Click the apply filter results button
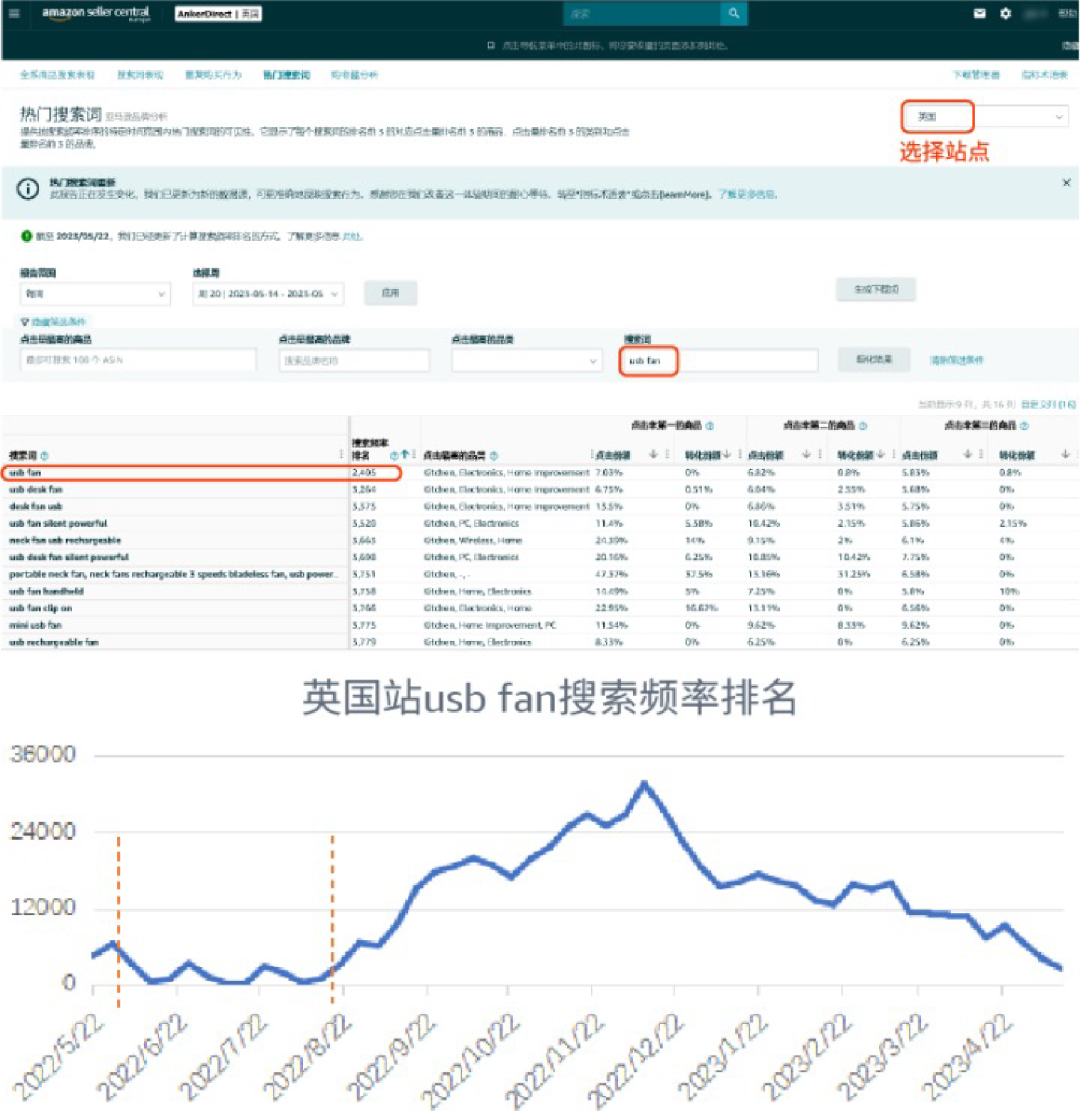Image resolution: width=1080 pixels, height=1111 pixels. pyautogui.click(x=873, y=360)
